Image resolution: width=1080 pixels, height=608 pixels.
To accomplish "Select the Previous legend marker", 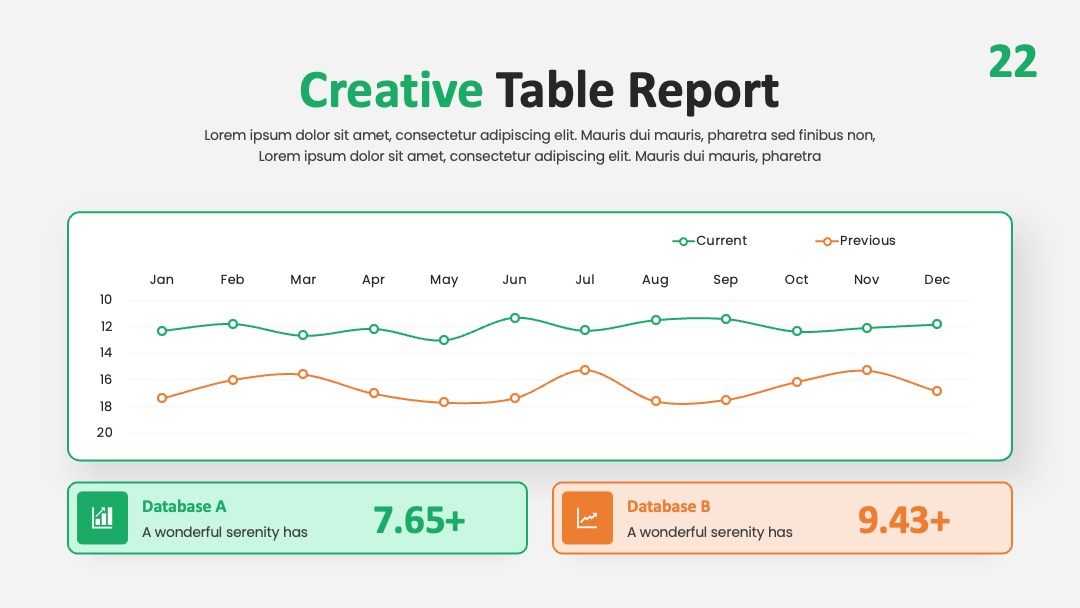I will tap(827, 241).
